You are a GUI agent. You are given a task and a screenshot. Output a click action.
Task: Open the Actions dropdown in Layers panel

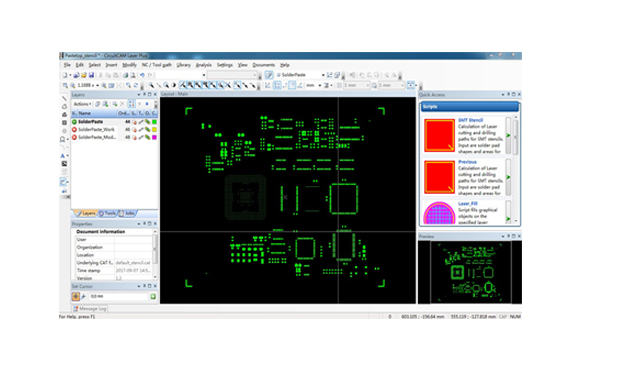click(x=82, y=104)
